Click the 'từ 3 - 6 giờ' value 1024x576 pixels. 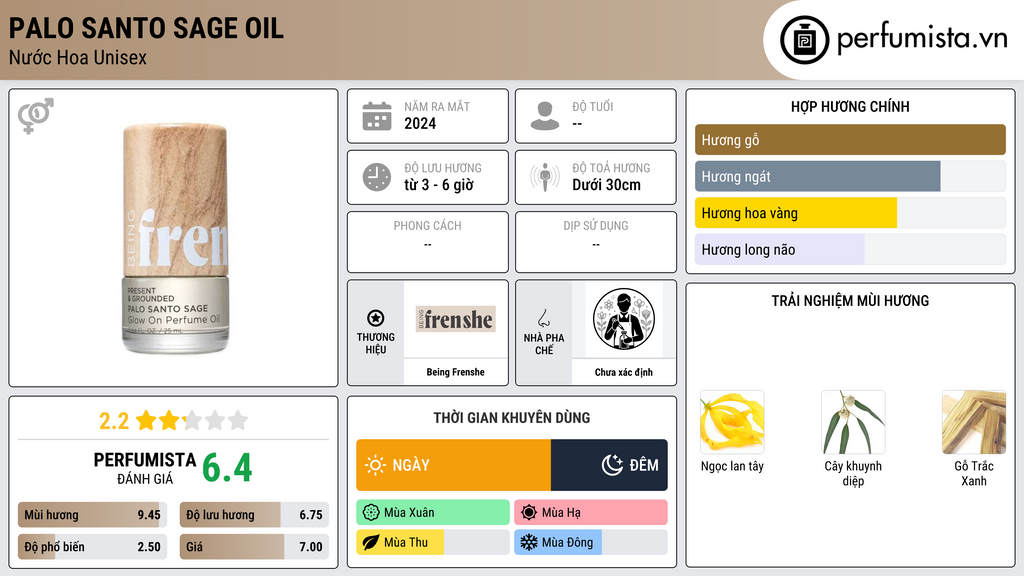coord(439,185)
